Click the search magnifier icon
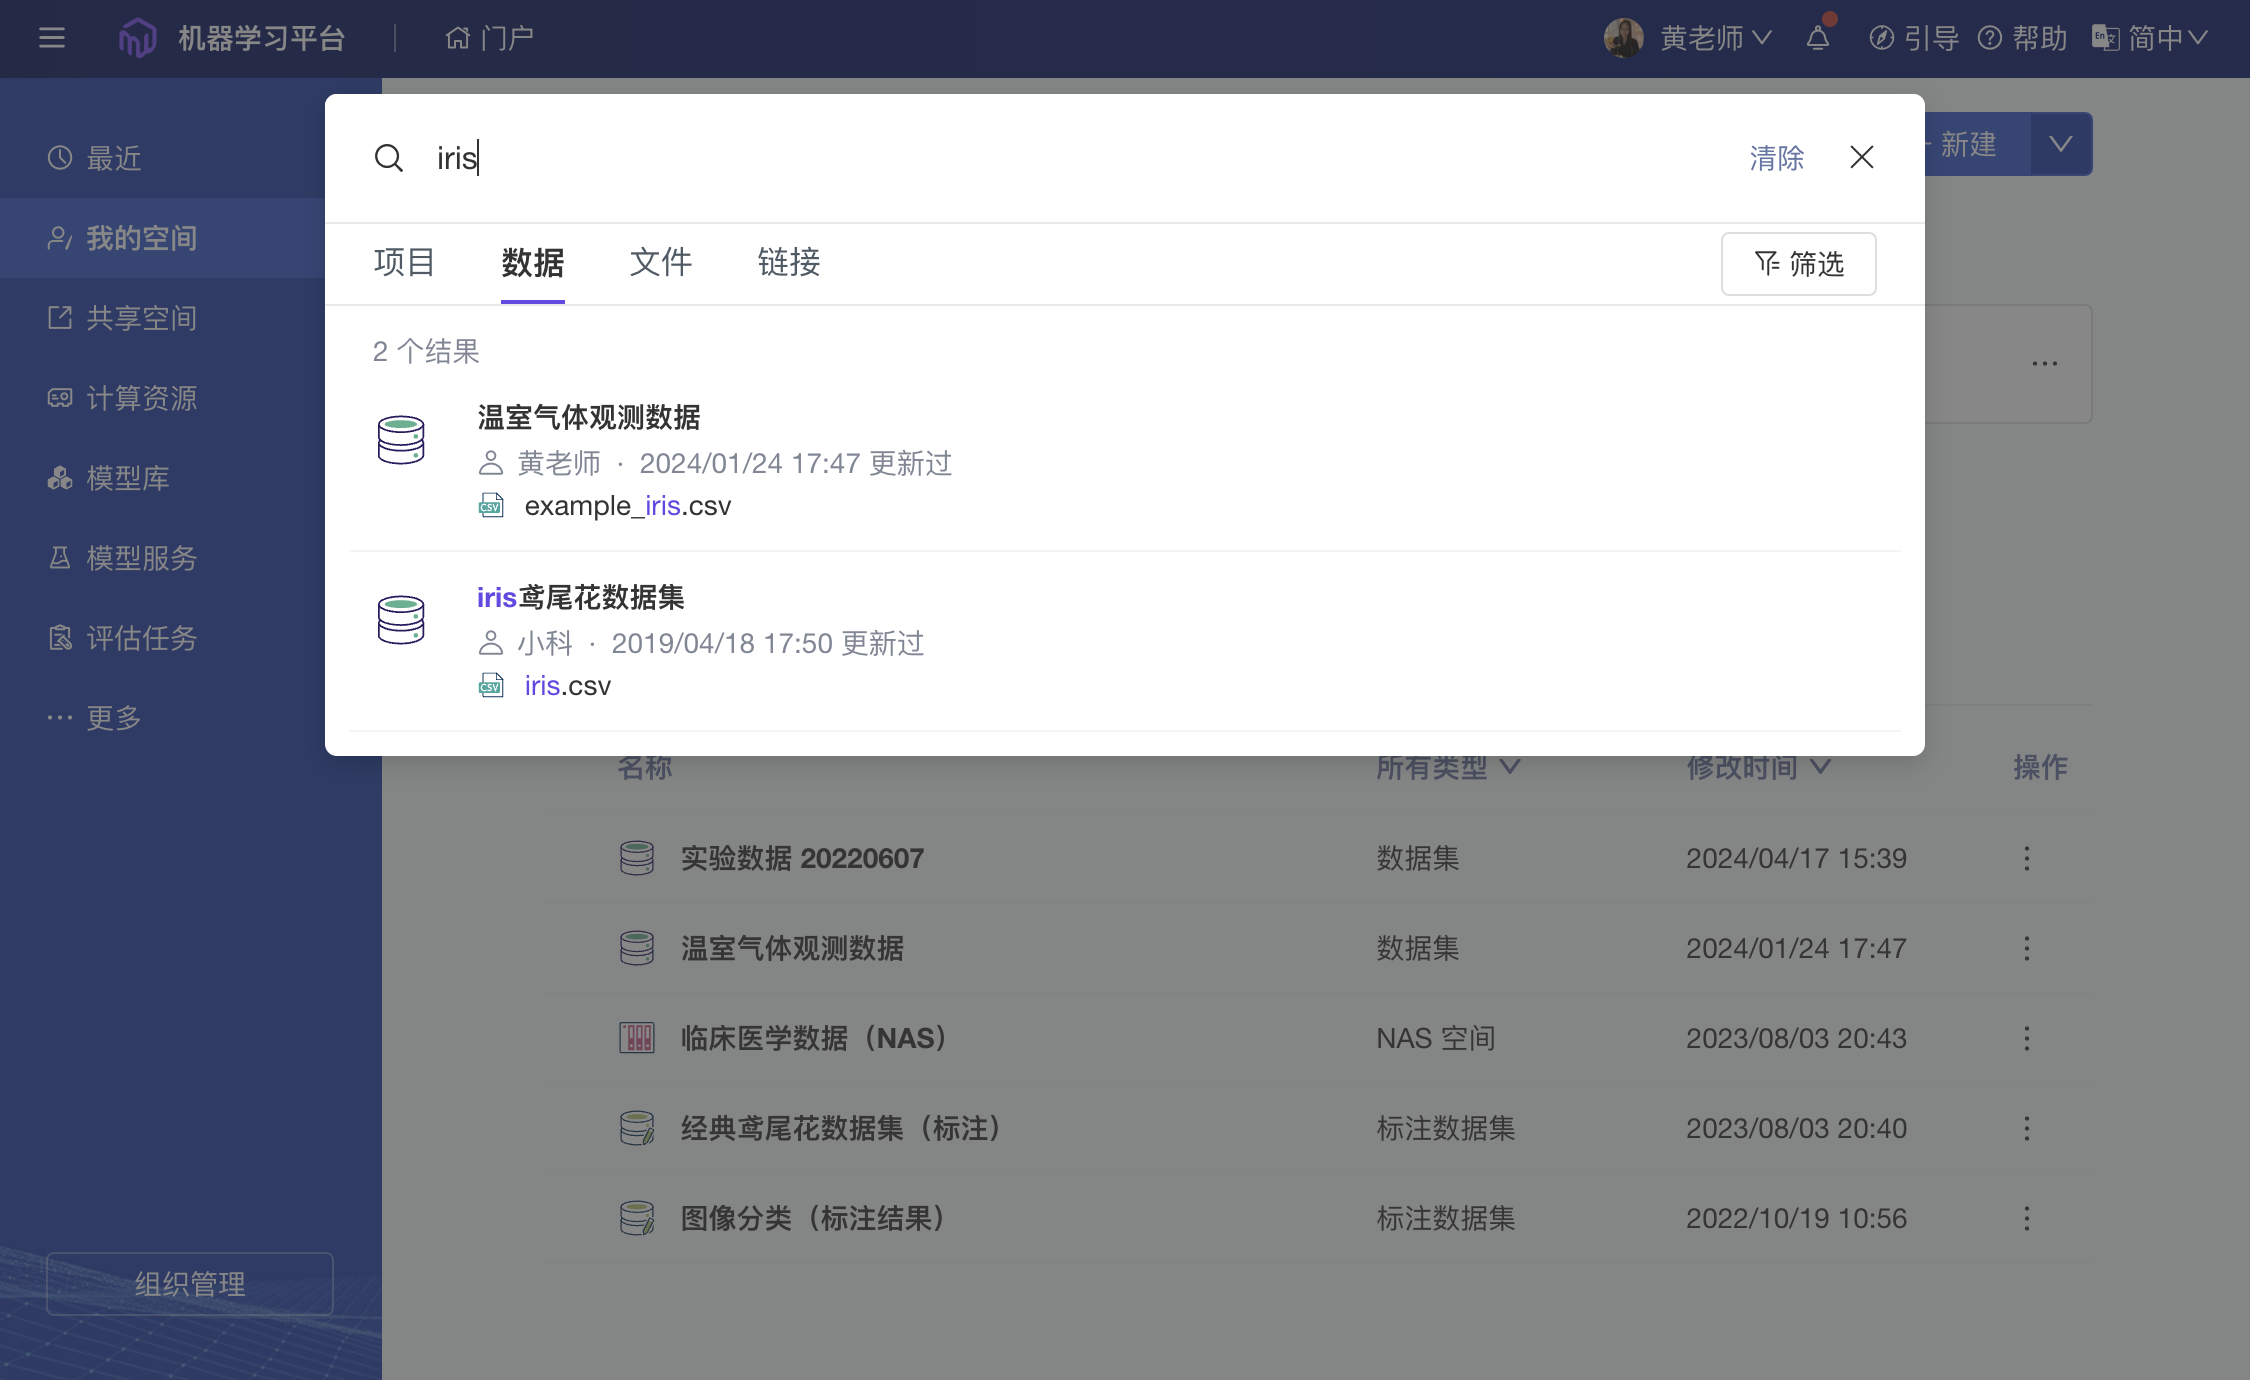The width and height of the screenshot is (2250, 1380). 388,158
